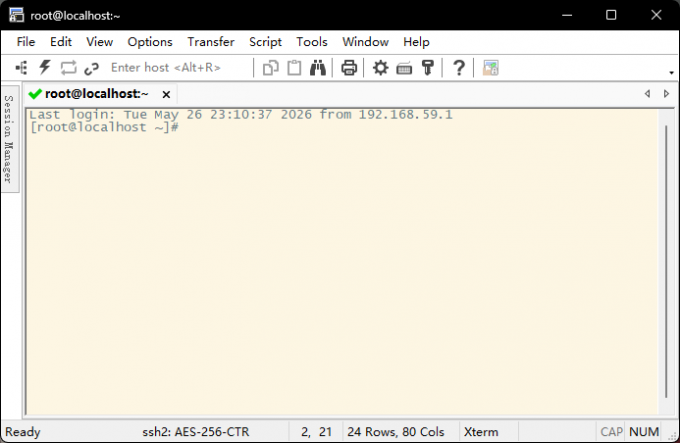
Task: Open the Window menu
Action: click(x=366, y=42)
